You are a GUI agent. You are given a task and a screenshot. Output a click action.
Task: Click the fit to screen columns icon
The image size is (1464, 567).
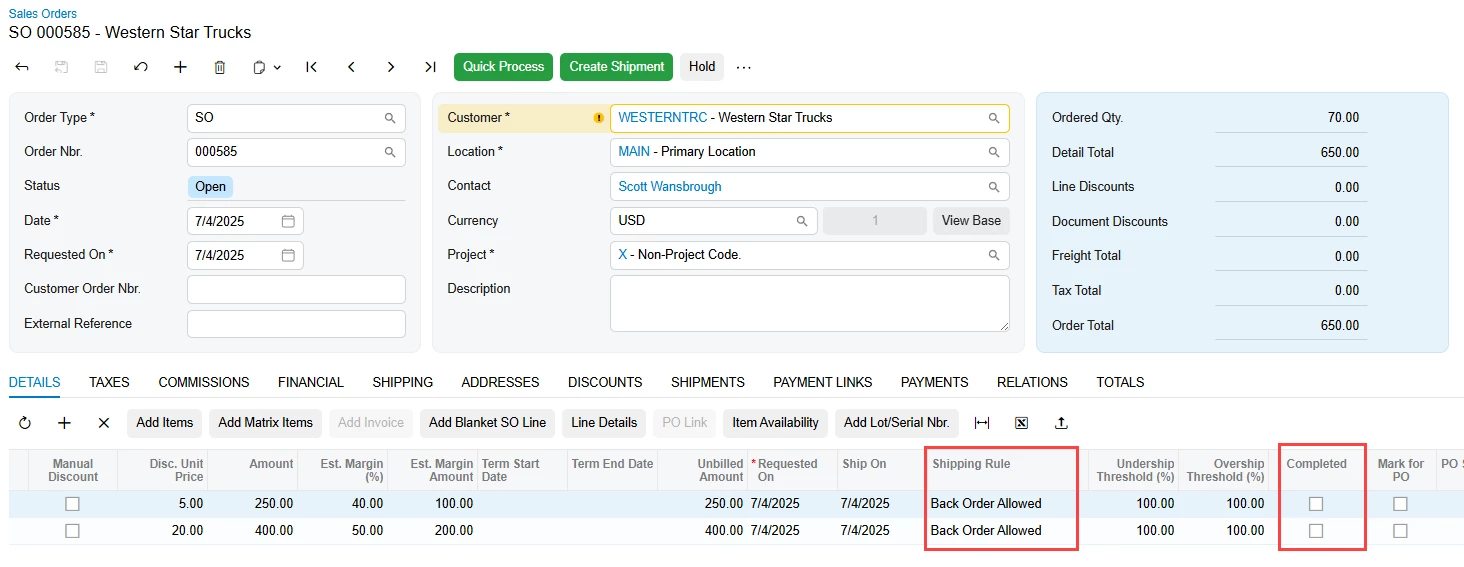click(982, 423)
